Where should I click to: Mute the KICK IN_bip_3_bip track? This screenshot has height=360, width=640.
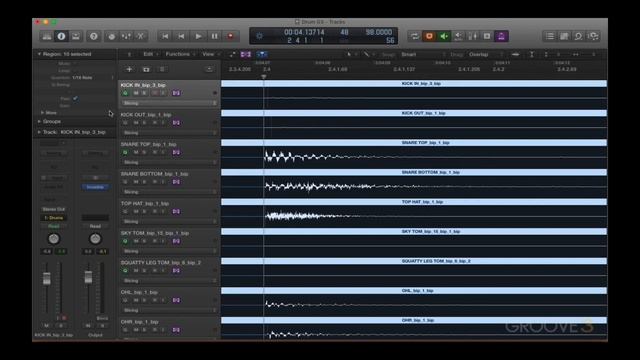click(136, 93)
